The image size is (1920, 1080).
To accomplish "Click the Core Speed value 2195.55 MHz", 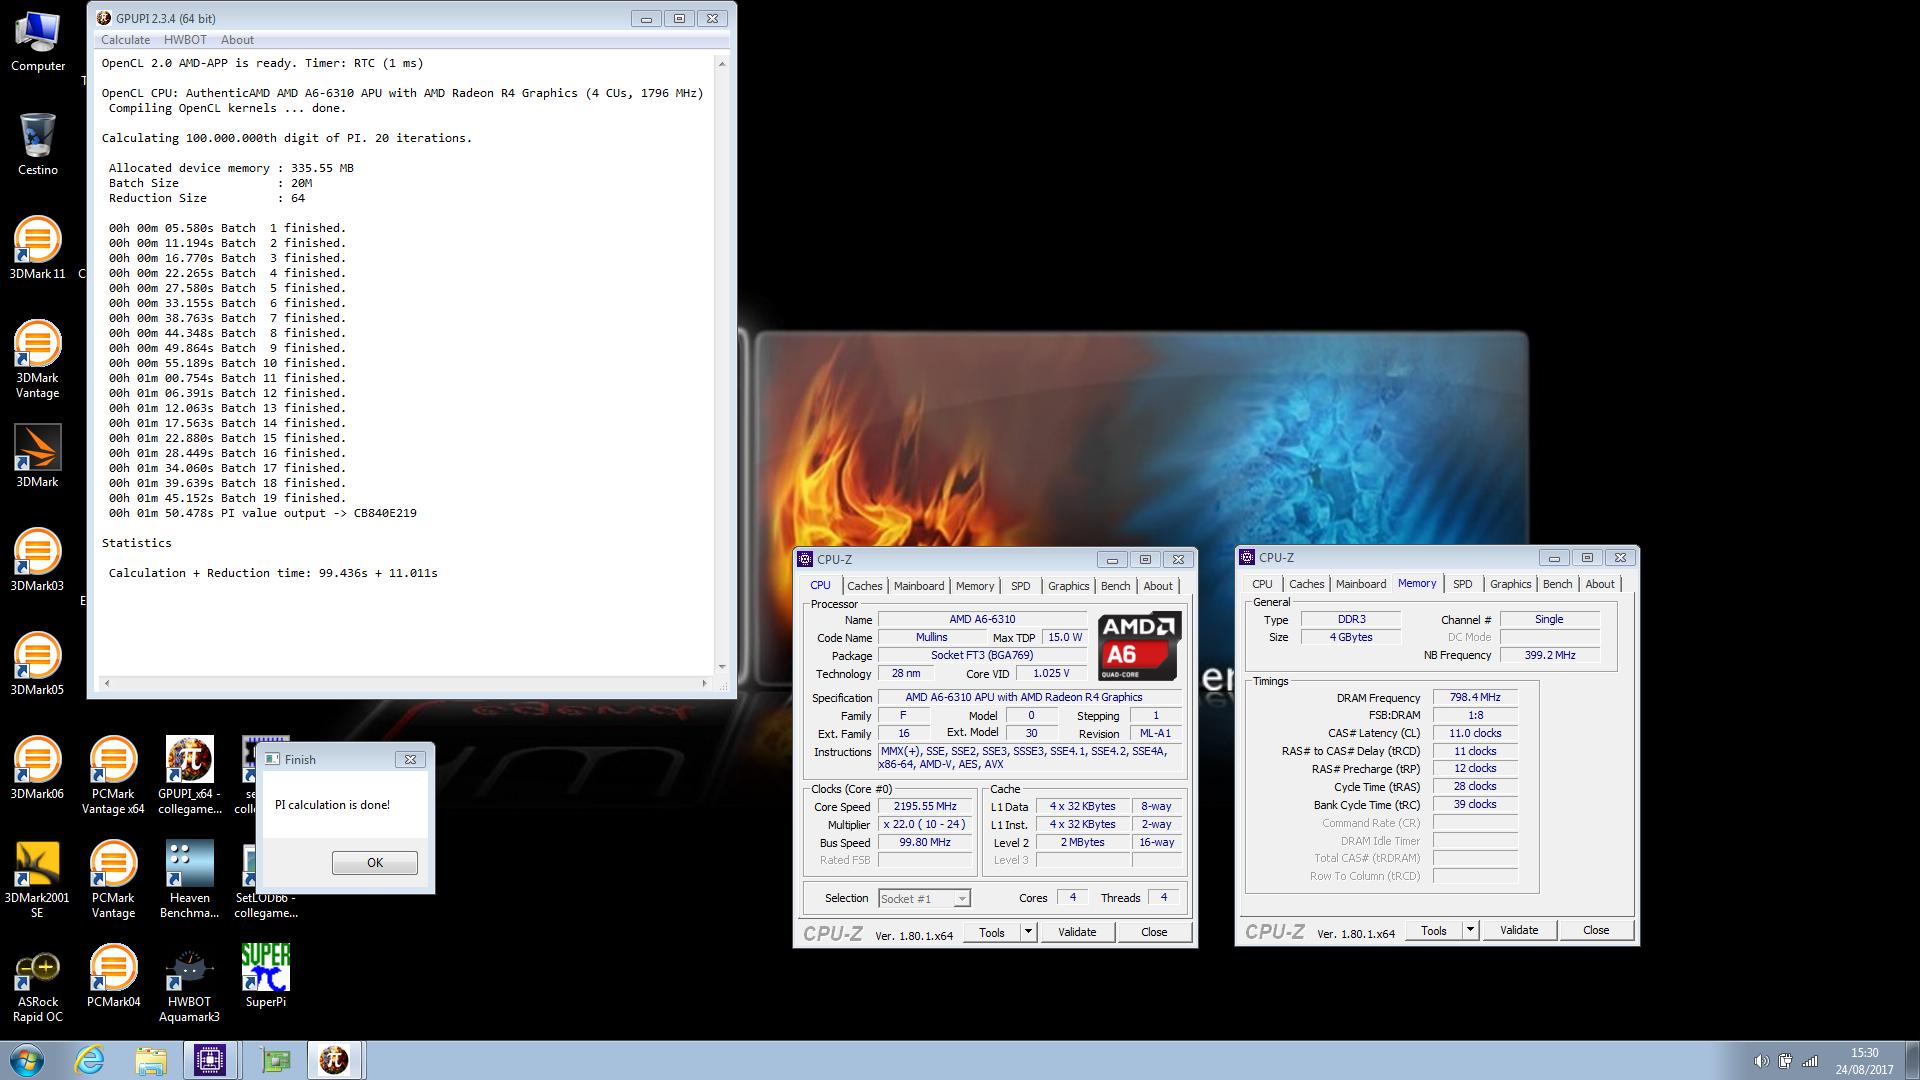I will point(925,806).
